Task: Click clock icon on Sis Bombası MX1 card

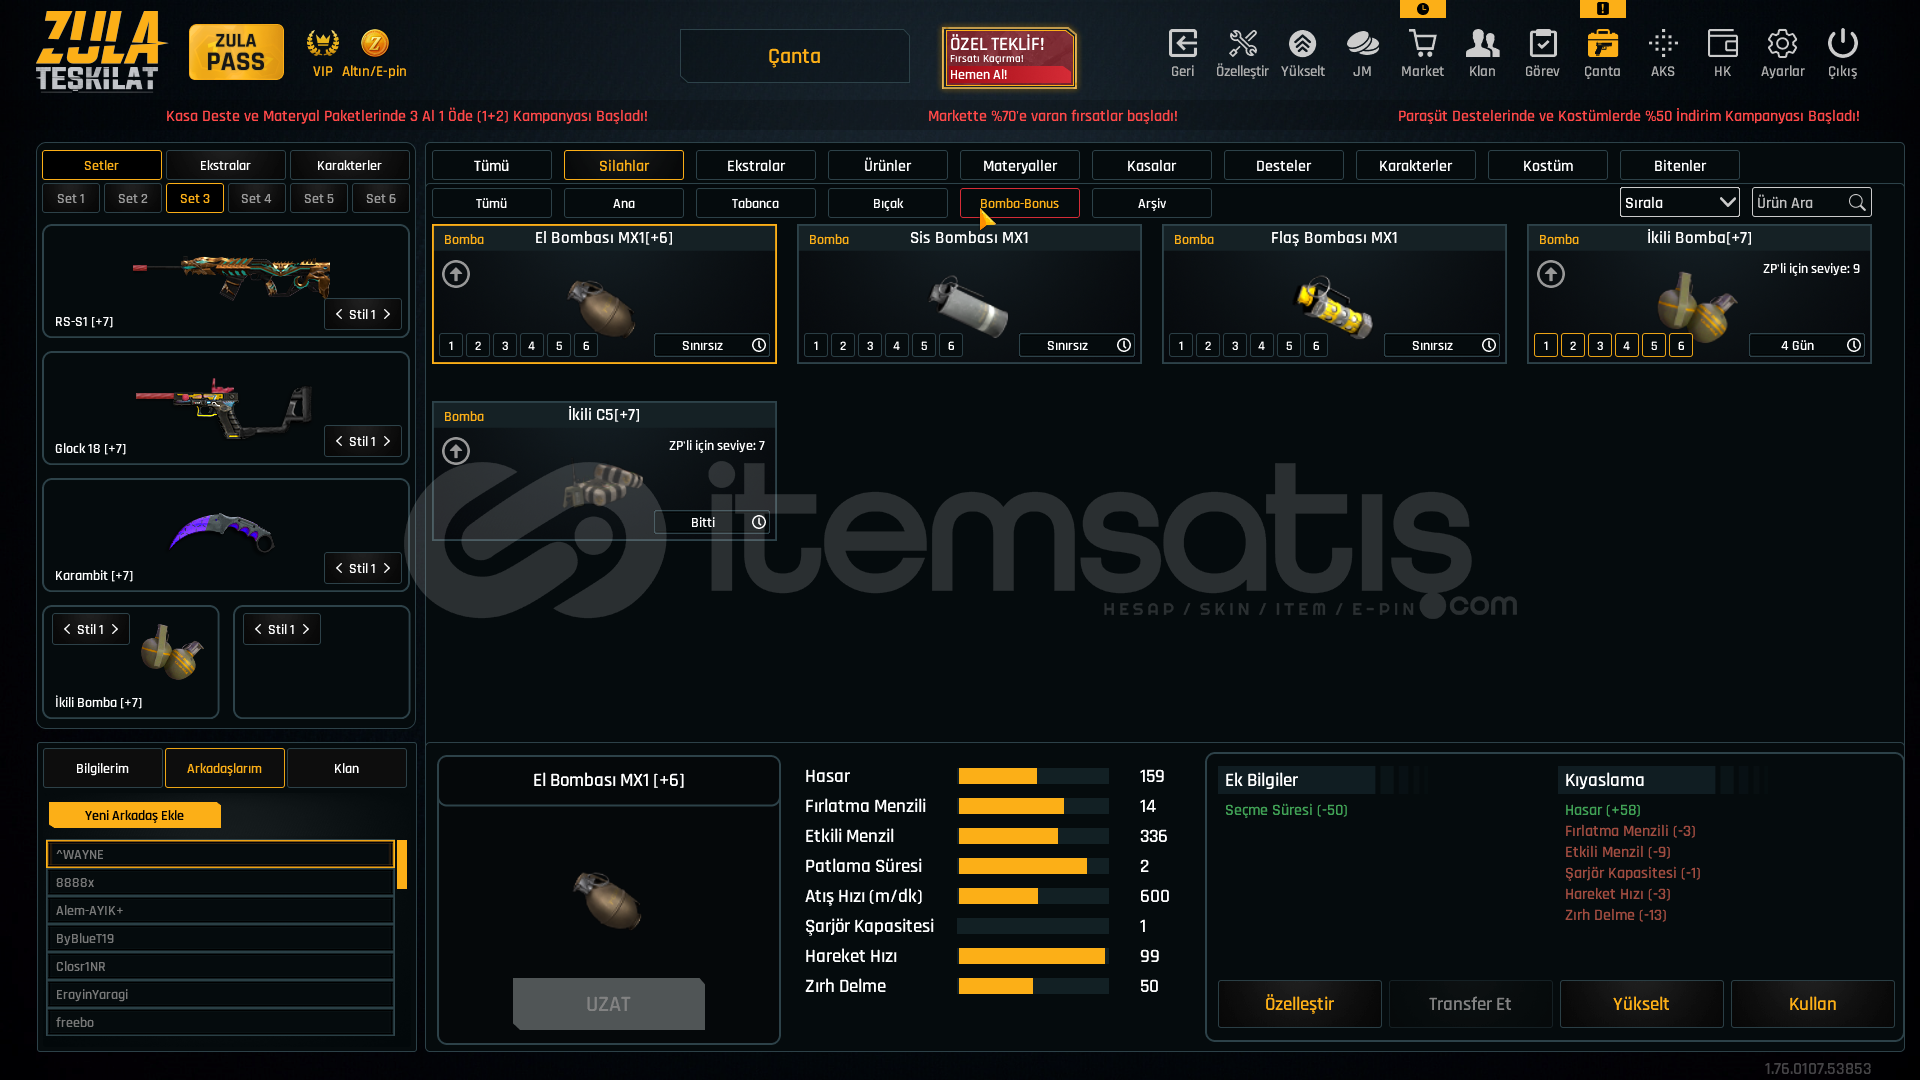Action: click(1124, 345)
